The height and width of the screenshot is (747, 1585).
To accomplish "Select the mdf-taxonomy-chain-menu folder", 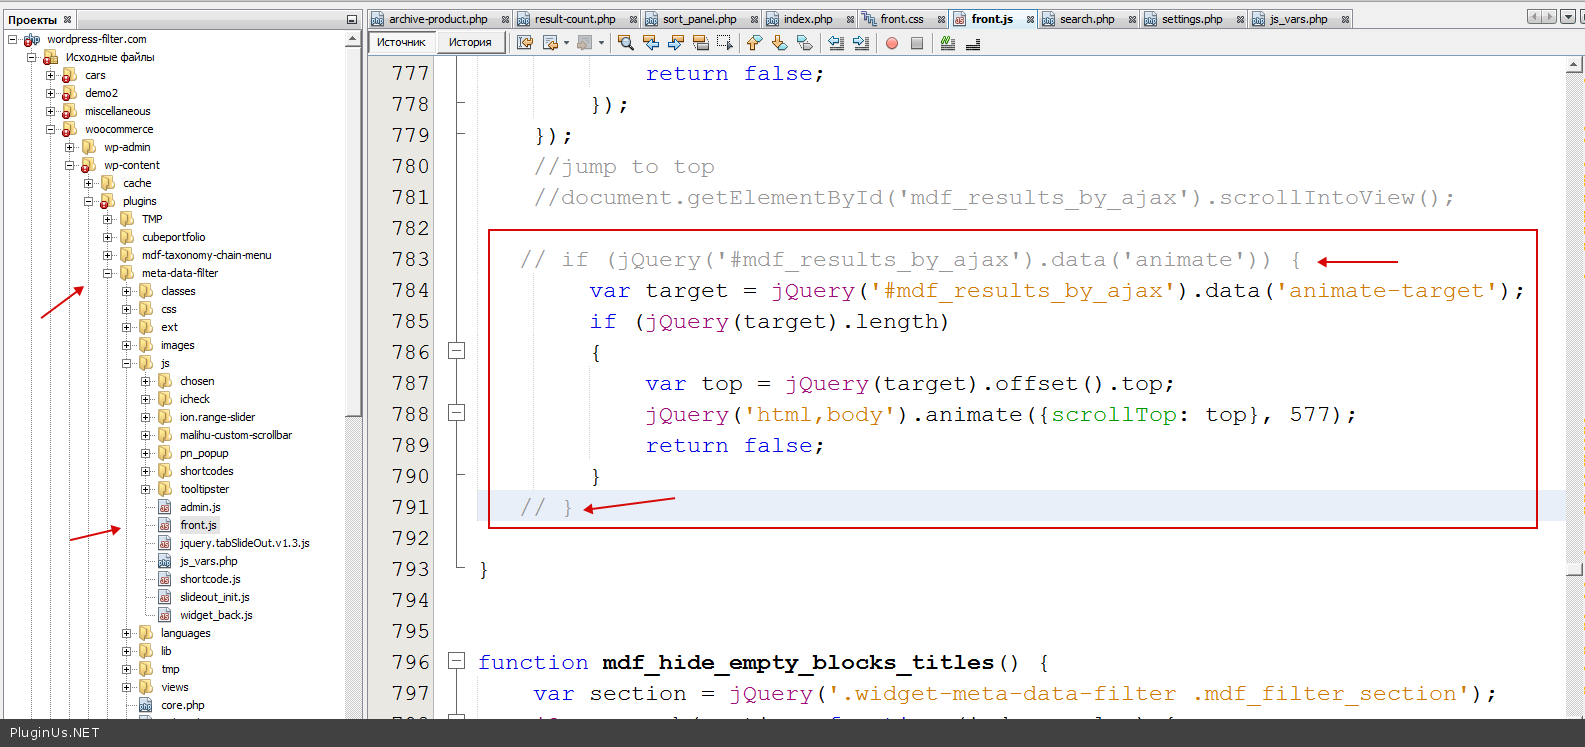I will pos(206,255).
